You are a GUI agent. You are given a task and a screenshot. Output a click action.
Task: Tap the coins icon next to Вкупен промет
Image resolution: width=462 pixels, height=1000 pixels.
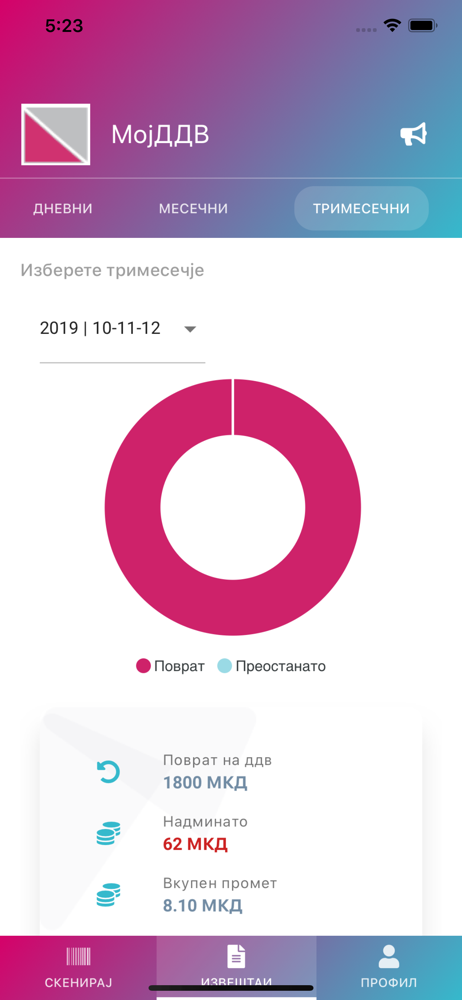point(108,895)
